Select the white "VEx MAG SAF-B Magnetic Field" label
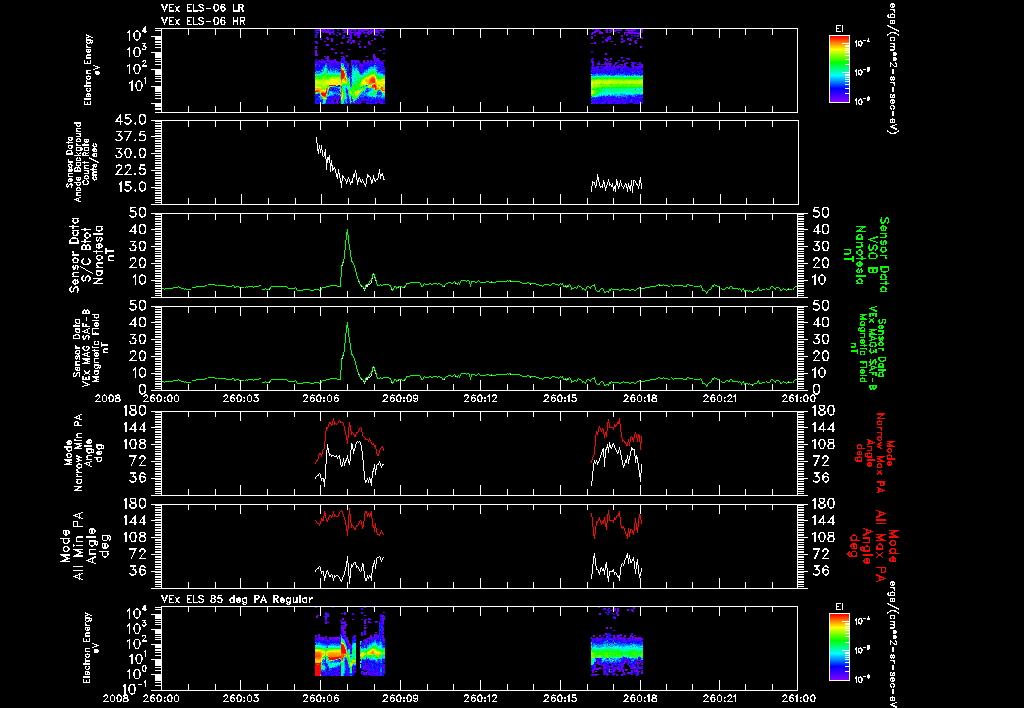Viewport: 1024px width, 708px height. 90,348
